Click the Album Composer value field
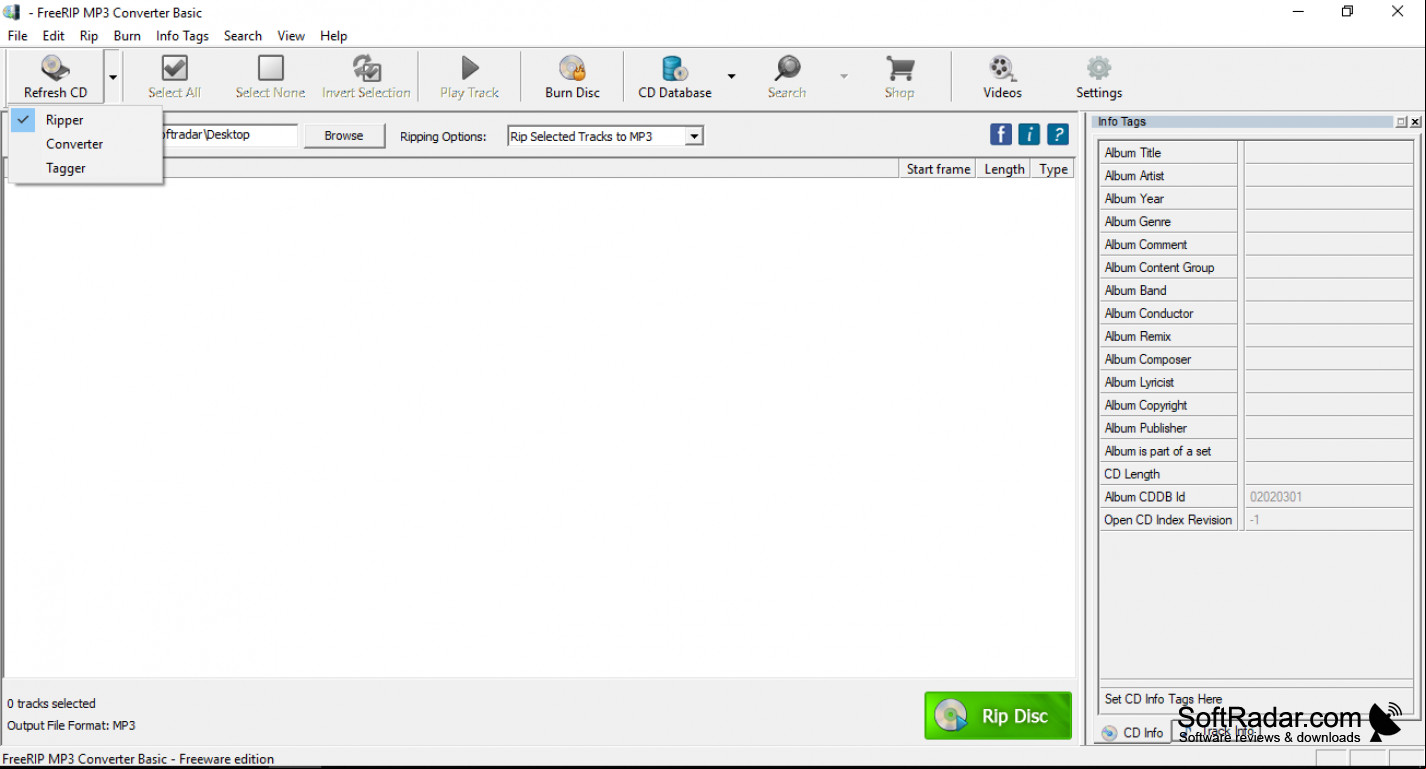The height and width of the screenshot is (769, 1426). [x=1329, y=360]
